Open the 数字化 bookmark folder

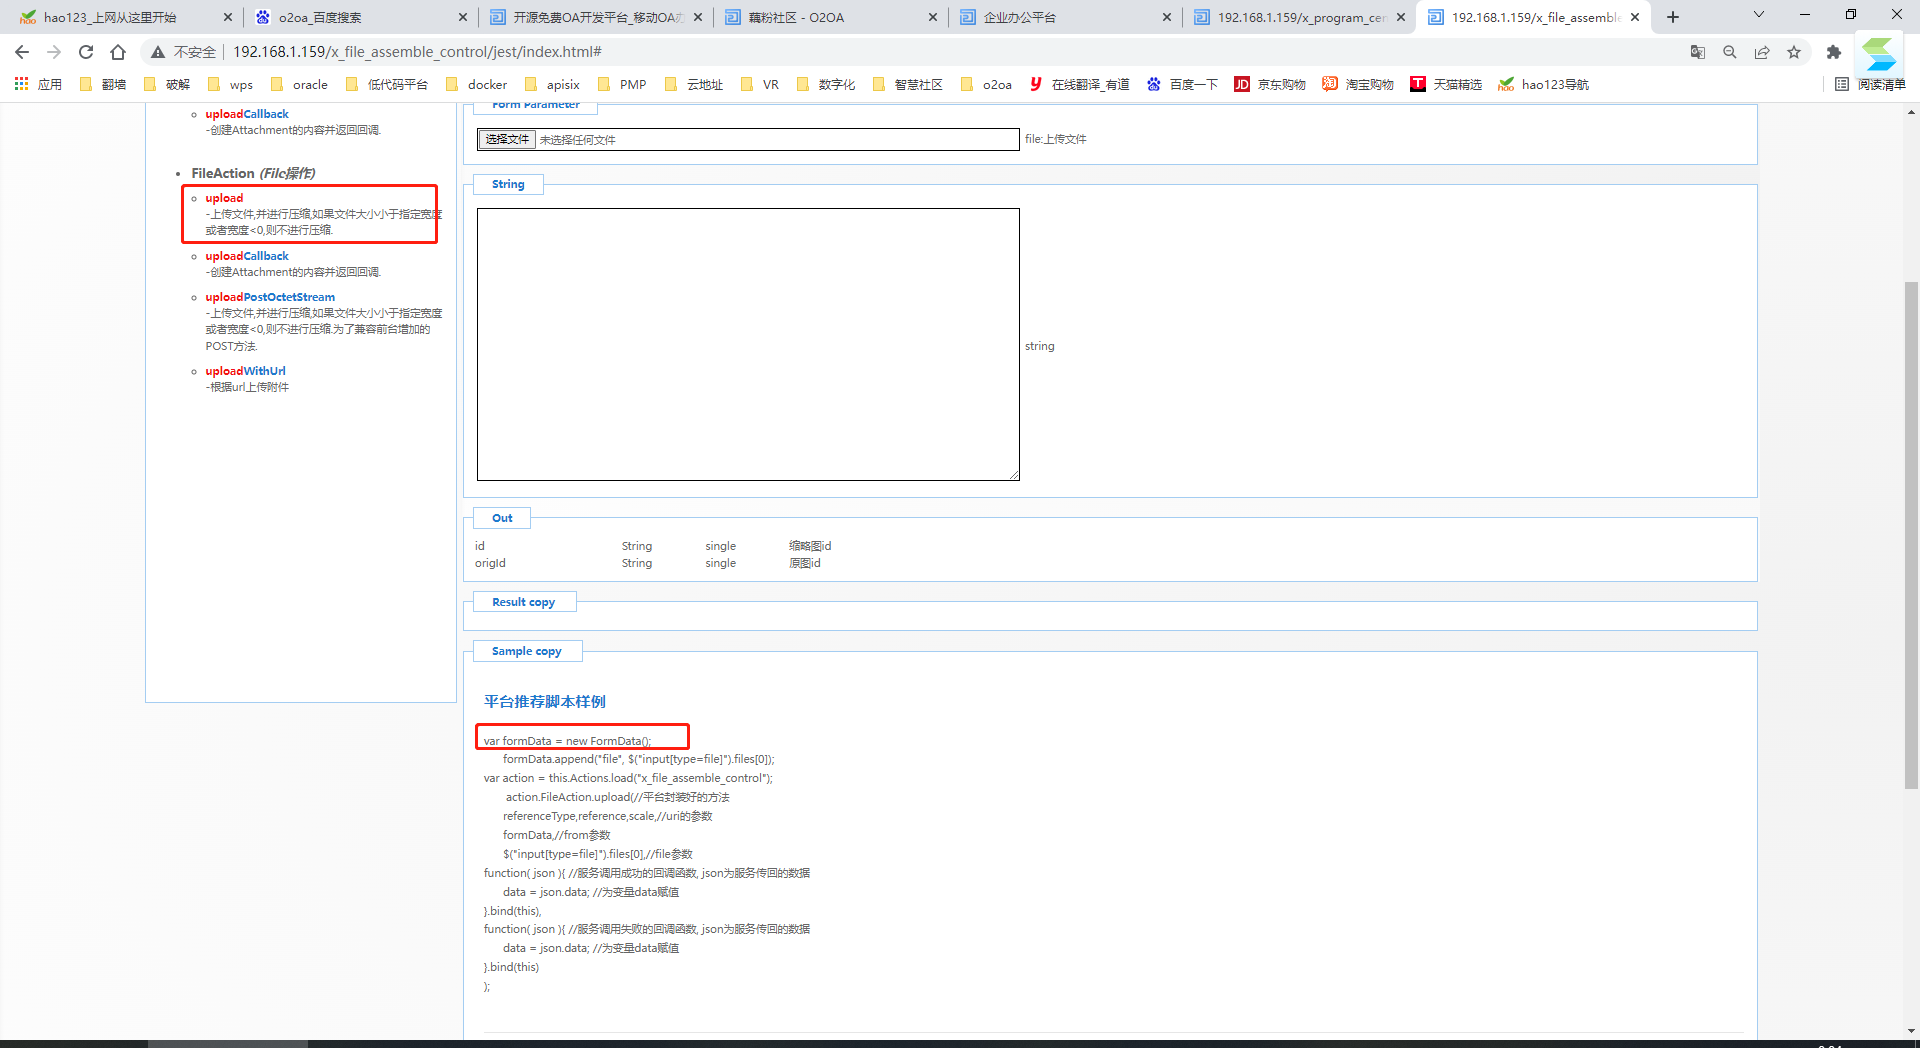(825, 84)
